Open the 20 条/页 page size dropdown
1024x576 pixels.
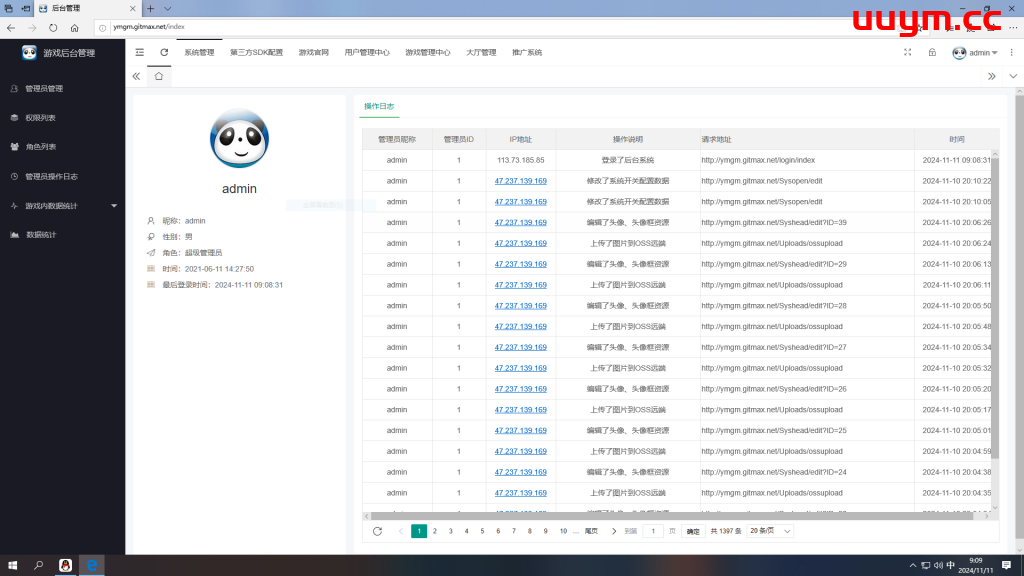pyautogui.click(x=770, y=531)
